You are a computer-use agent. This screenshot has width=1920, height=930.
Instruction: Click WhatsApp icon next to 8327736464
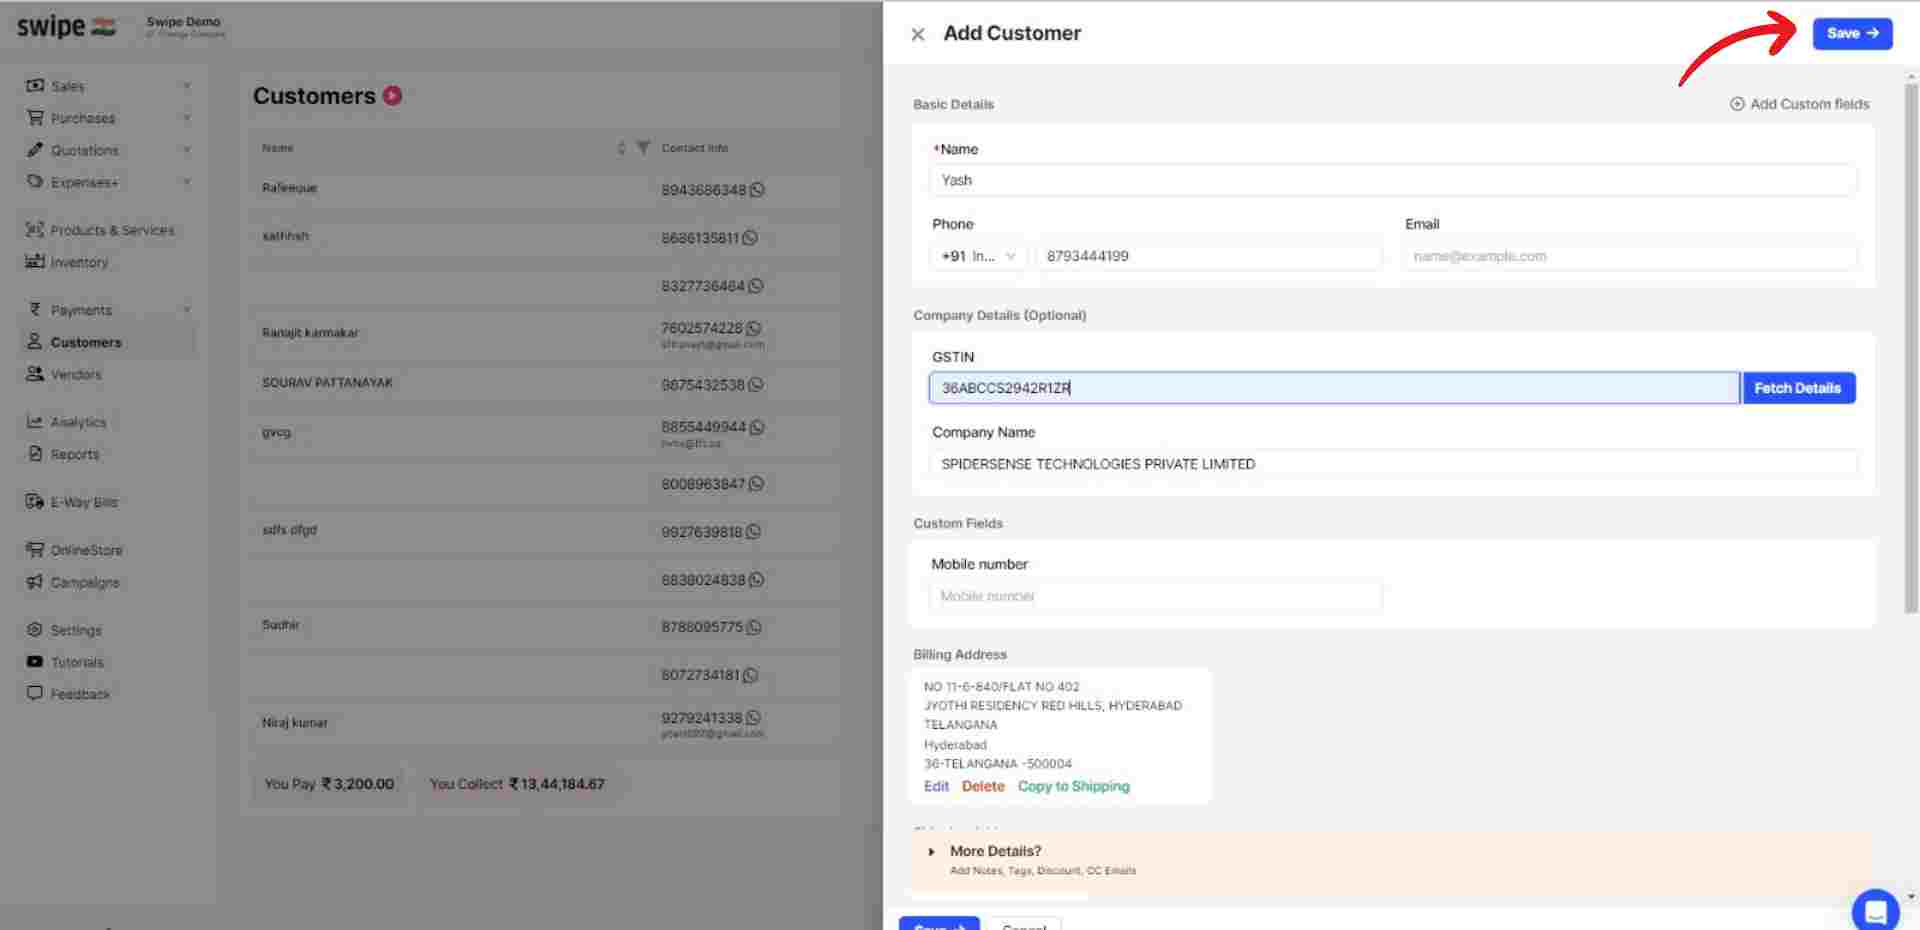[x=756, y=286]
